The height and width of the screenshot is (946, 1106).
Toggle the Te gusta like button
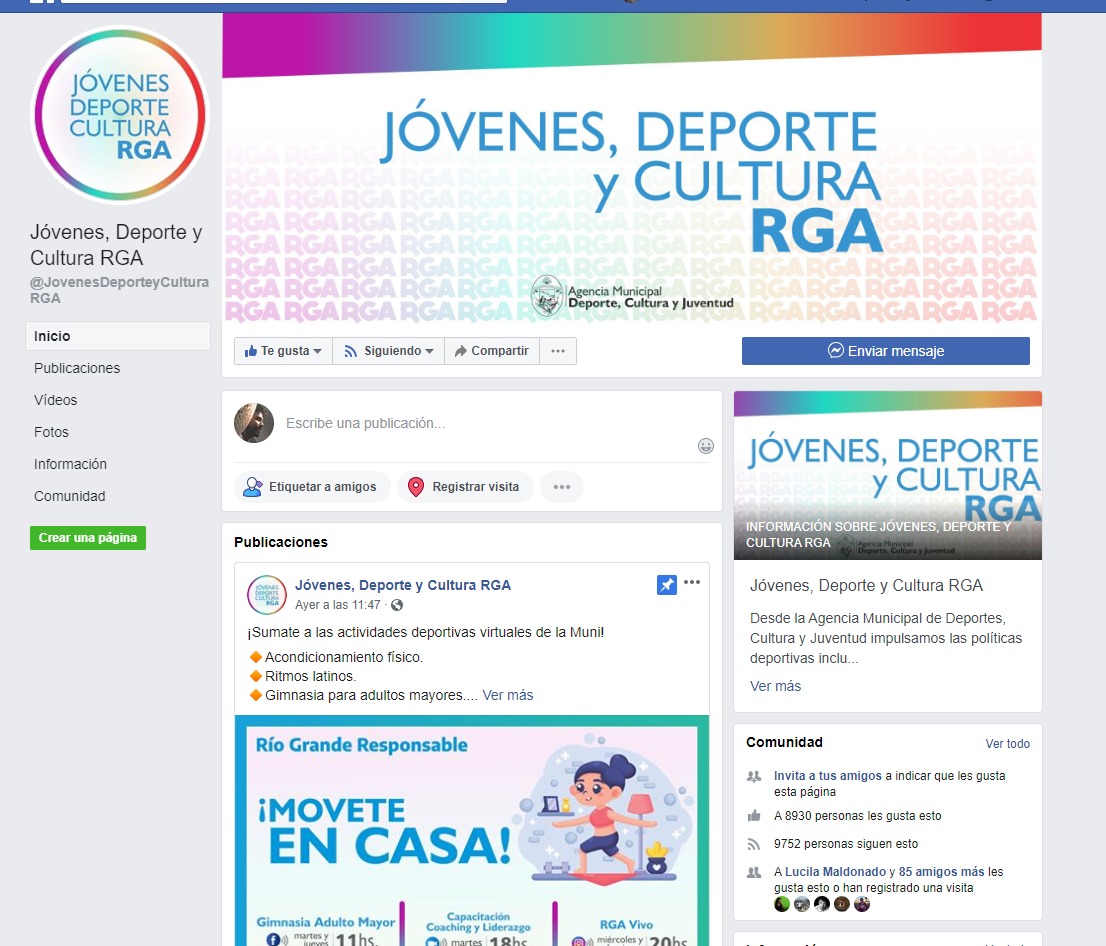tap(283, 351)
